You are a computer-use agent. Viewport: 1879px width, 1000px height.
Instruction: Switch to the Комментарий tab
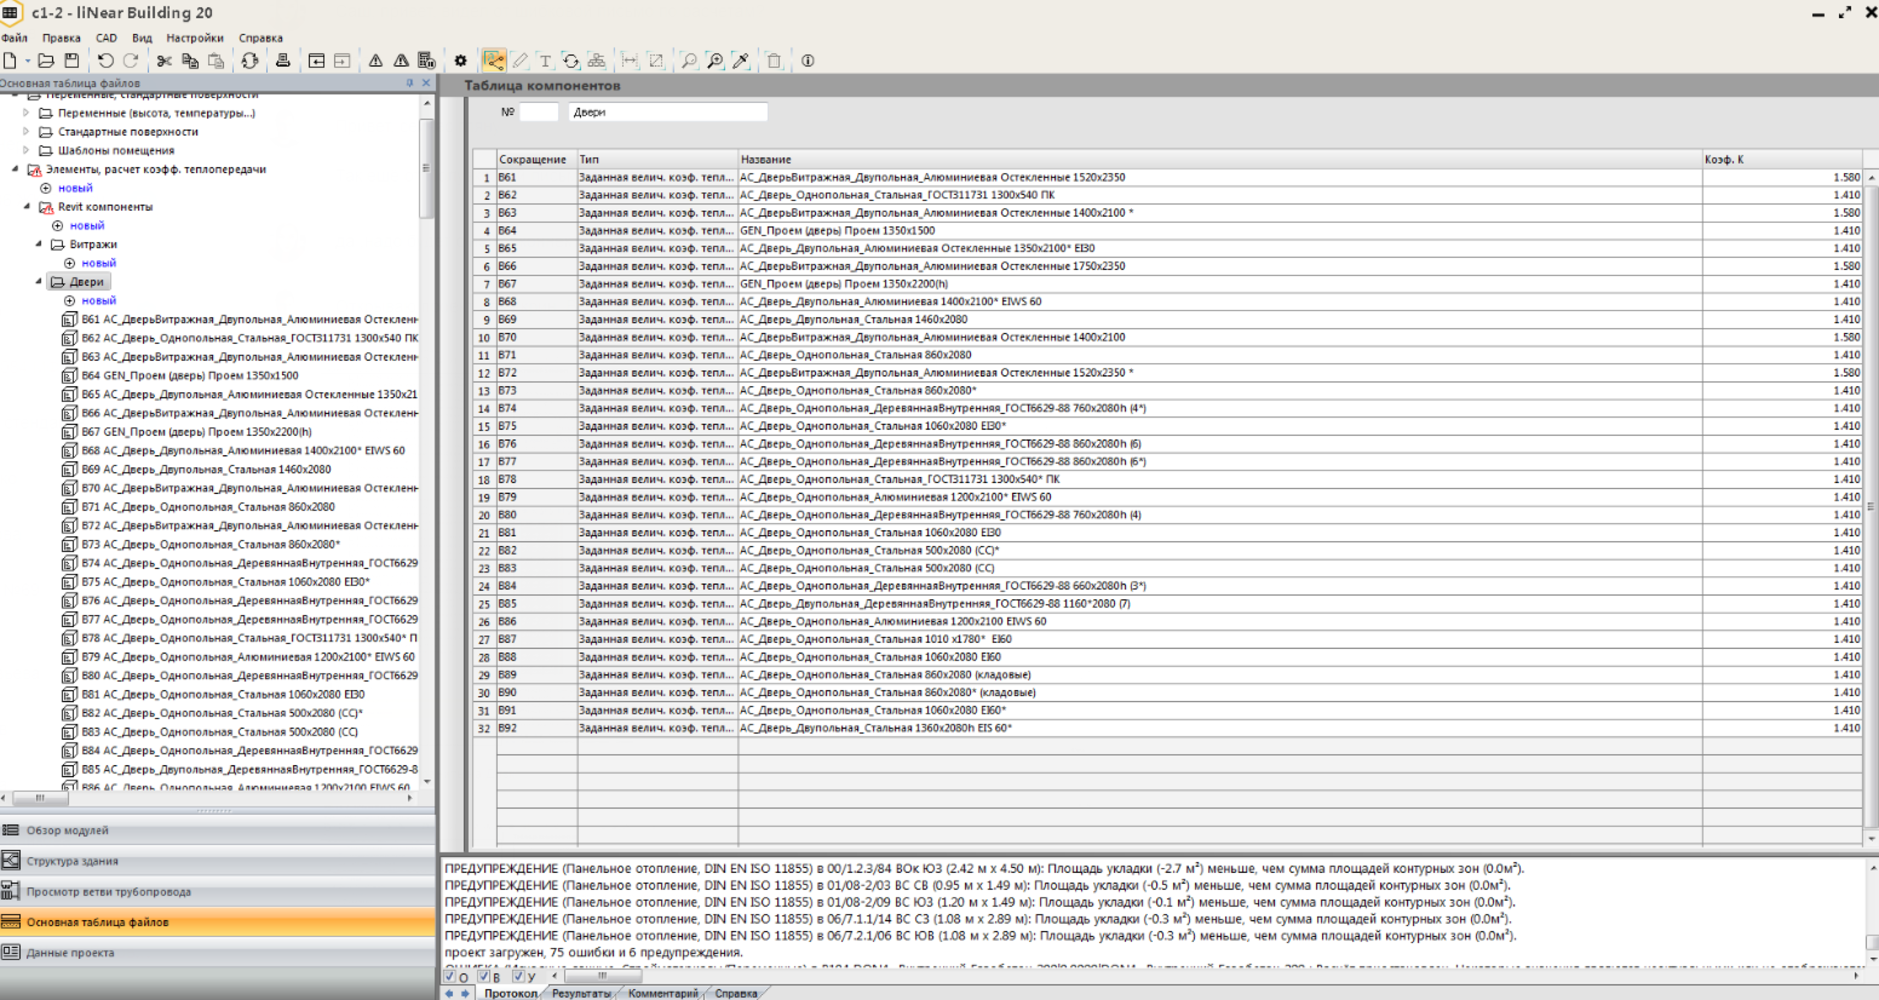click(x=663, y=993)
